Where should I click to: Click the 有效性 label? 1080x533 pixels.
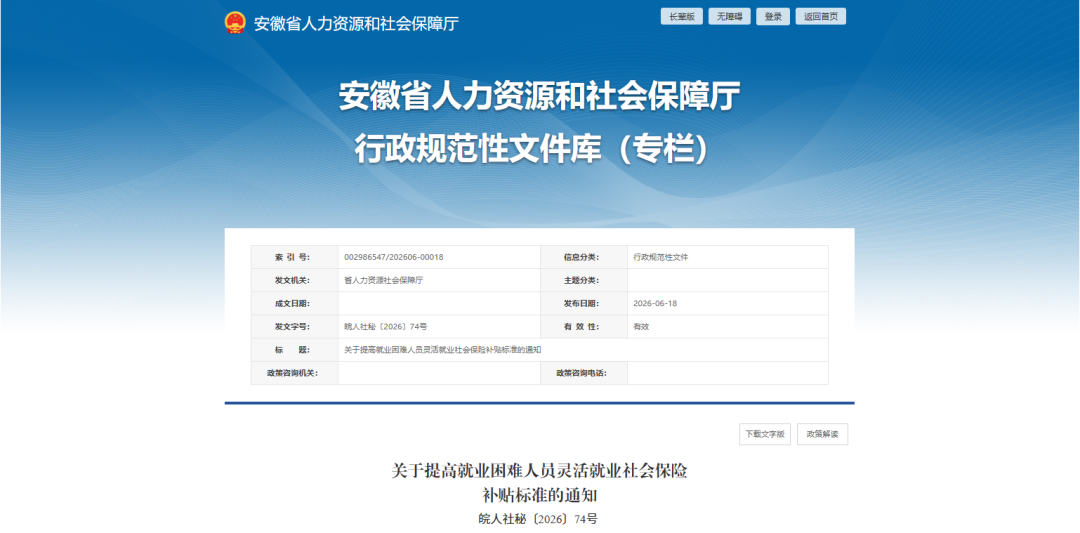(x=581, y=327)
